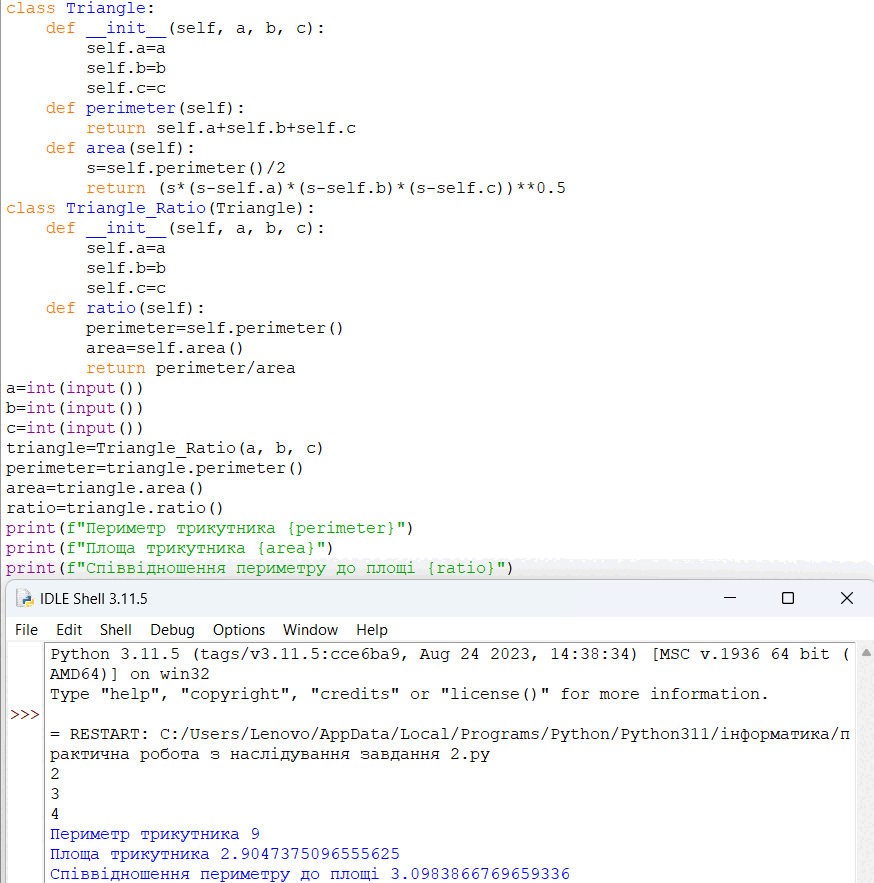Screen dimensions: 874x883
Task: Click the 'Type "help", "copyright"' info line
Action: pos(409,694)
